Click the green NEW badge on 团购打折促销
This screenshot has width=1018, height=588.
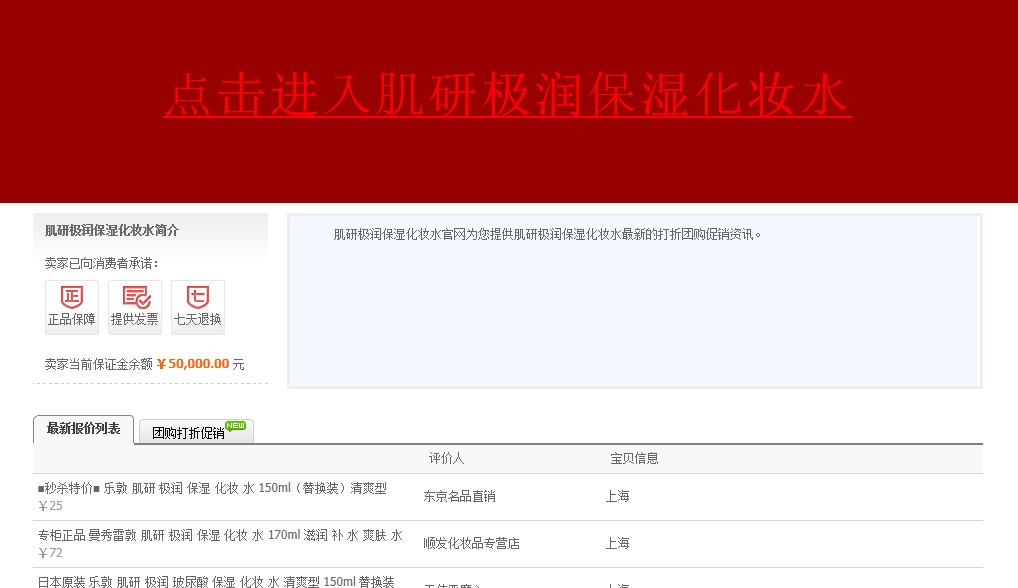coord(235,425)
